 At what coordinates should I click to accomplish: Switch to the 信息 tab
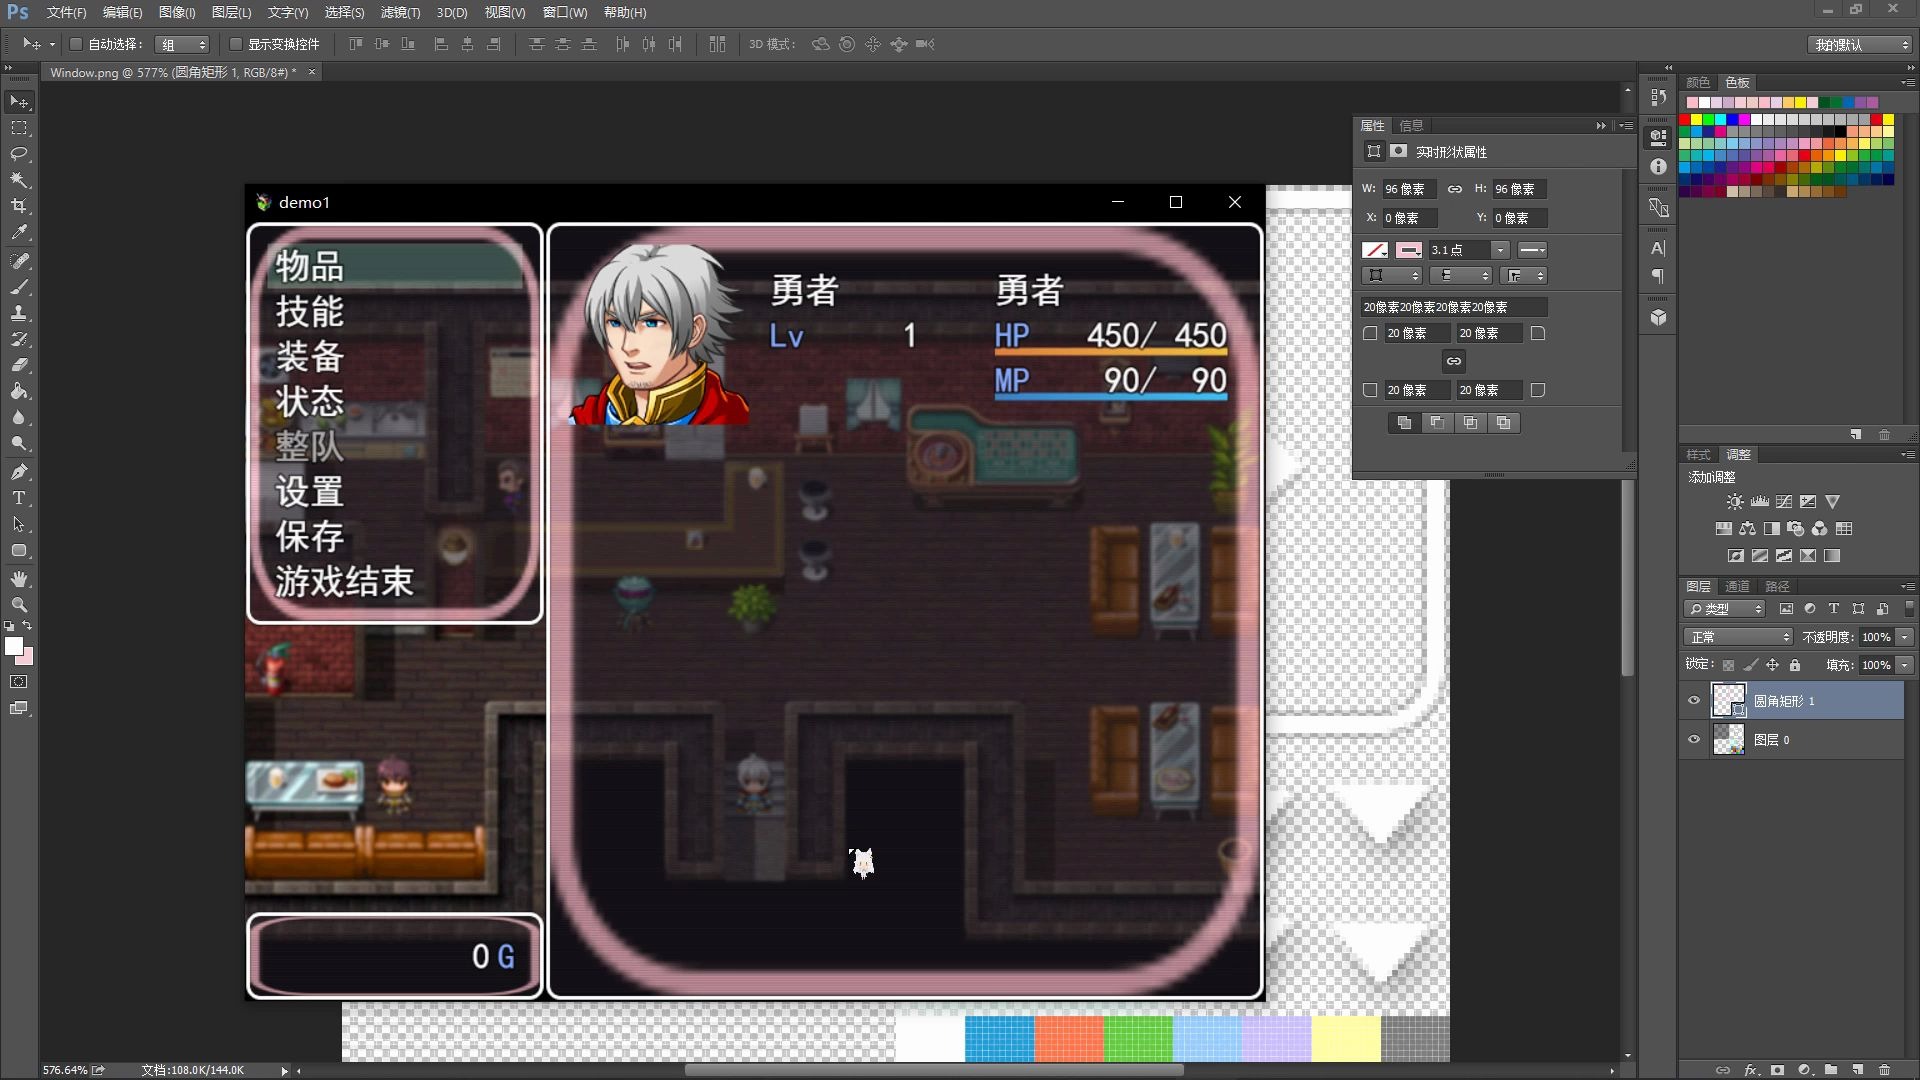pos(1411,125)
